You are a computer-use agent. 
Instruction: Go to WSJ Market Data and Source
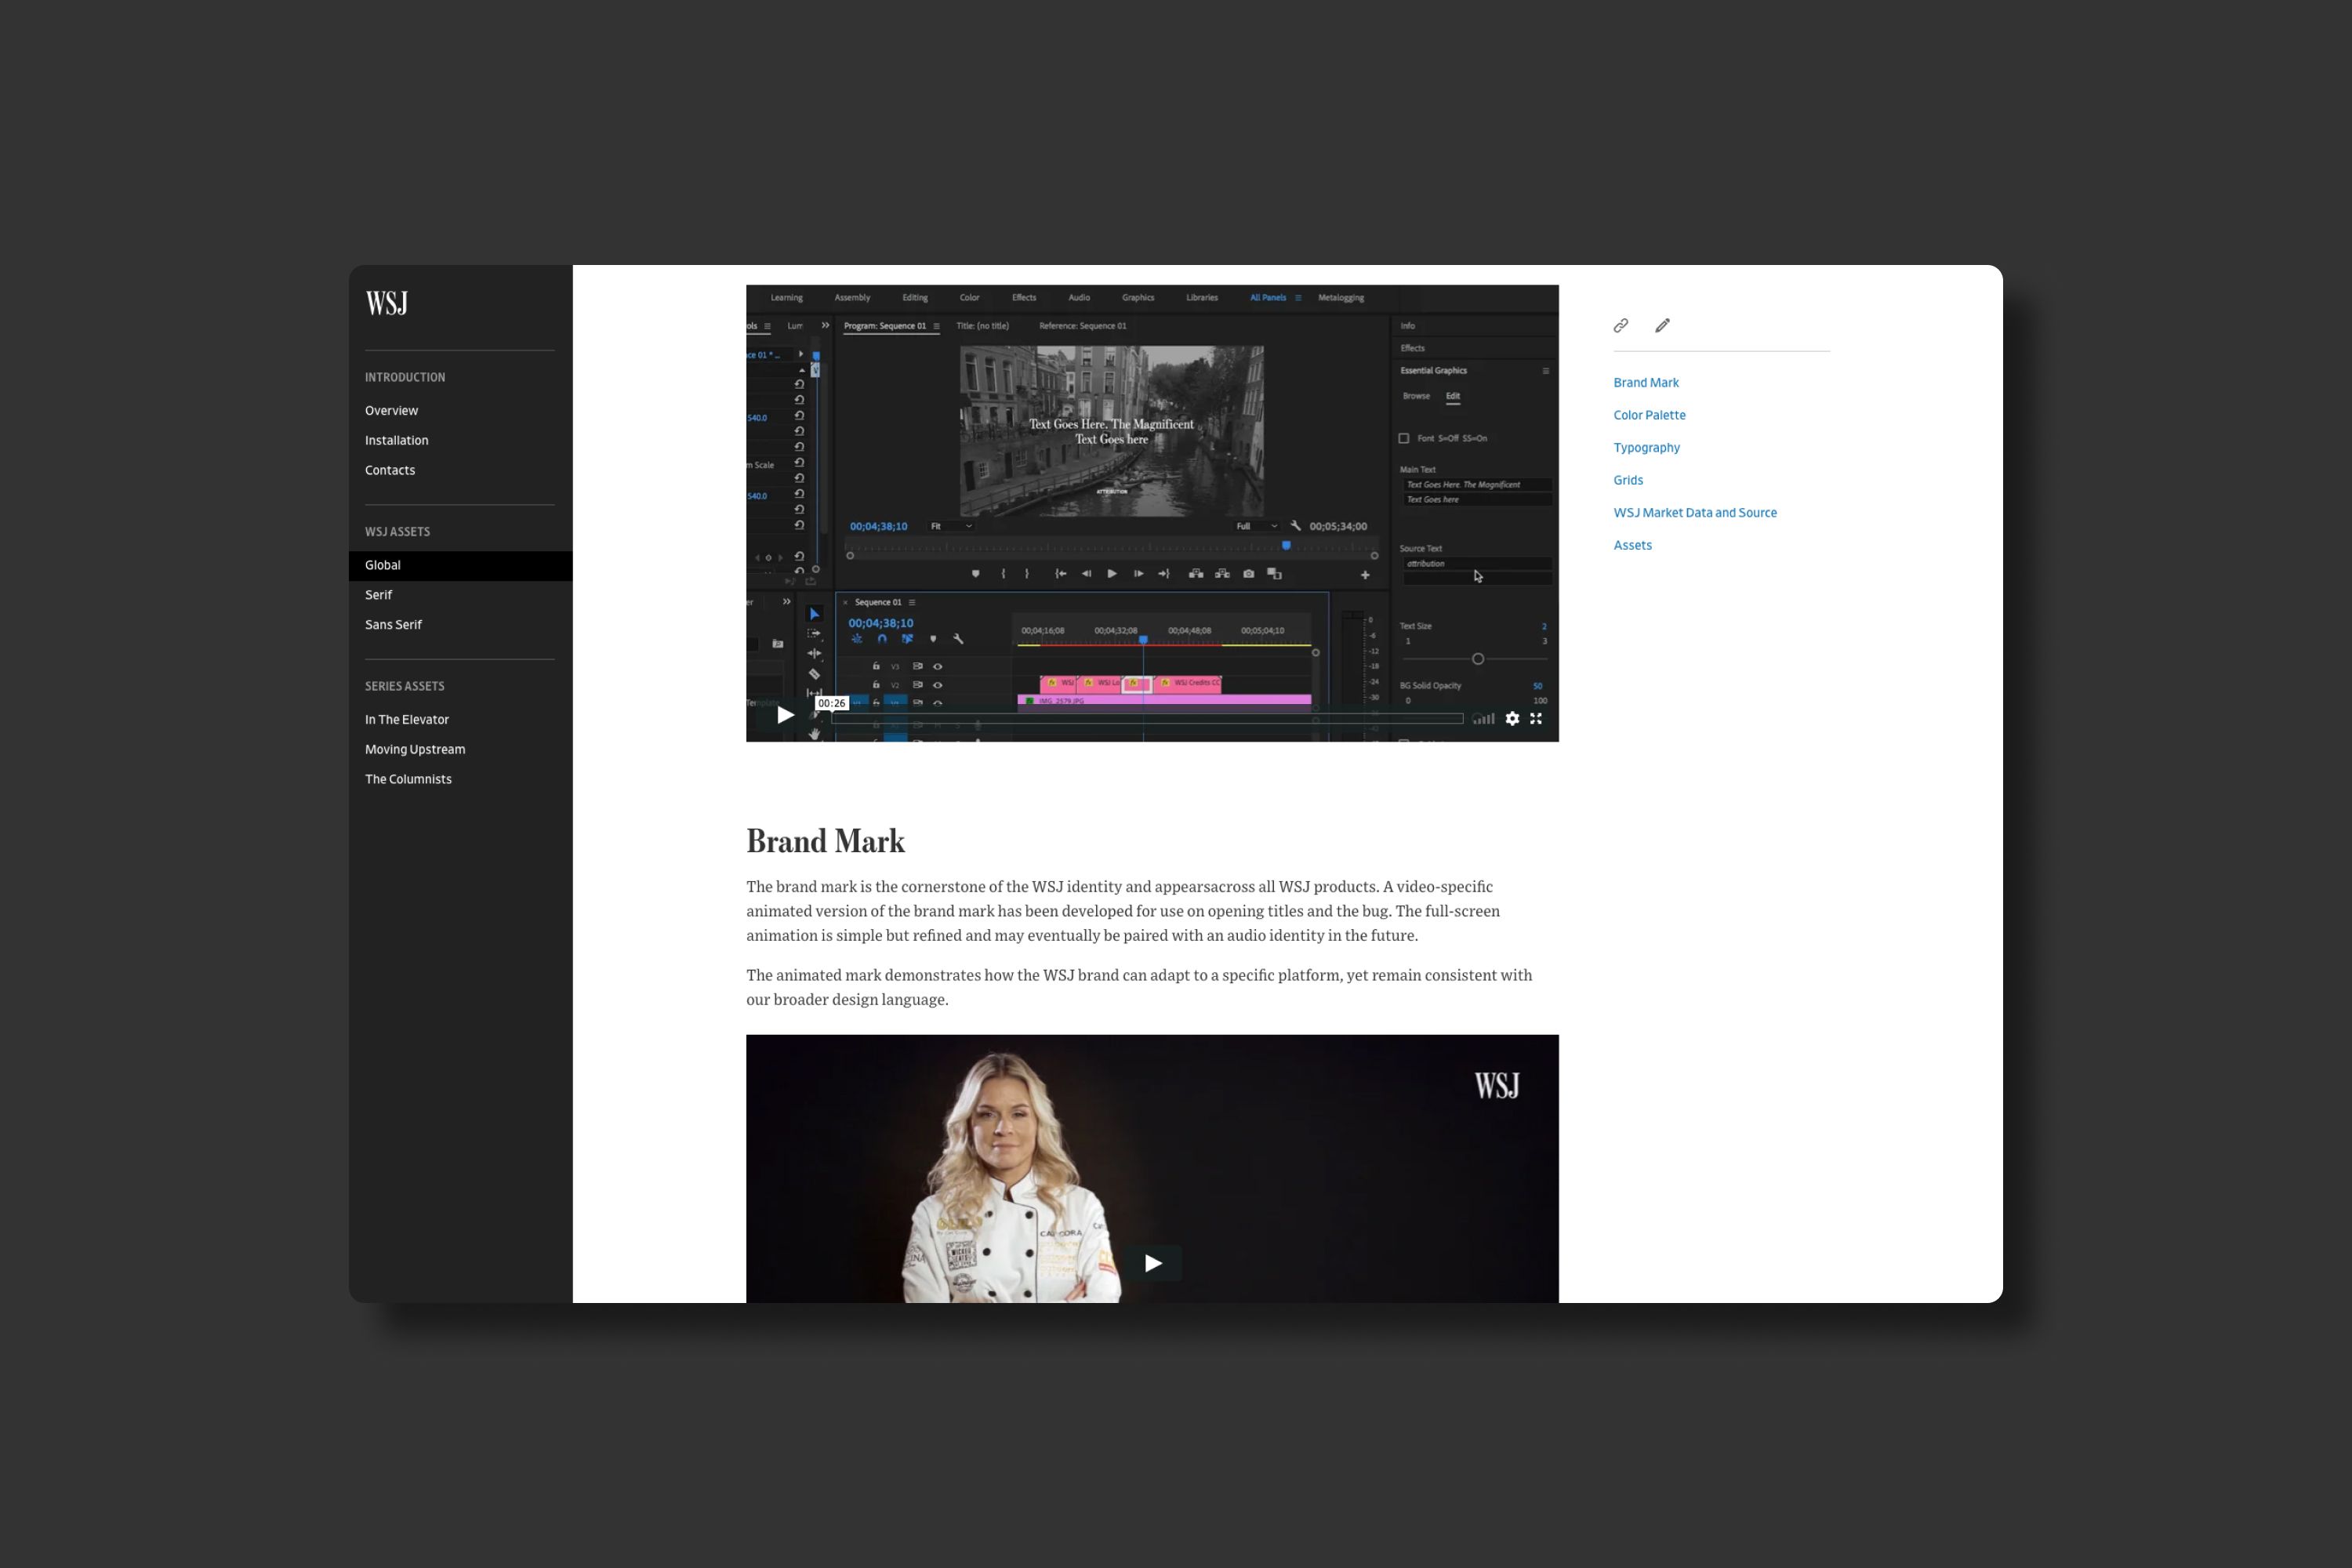coord(1694,512)
